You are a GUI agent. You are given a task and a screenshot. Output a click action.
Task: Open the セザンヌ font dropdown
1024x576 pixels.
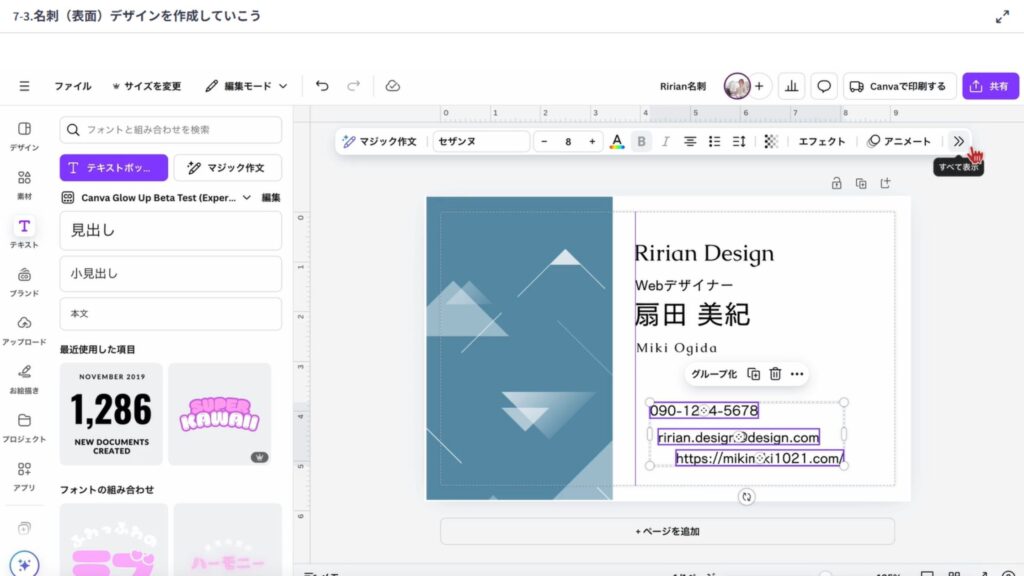(x=481, y=141)
